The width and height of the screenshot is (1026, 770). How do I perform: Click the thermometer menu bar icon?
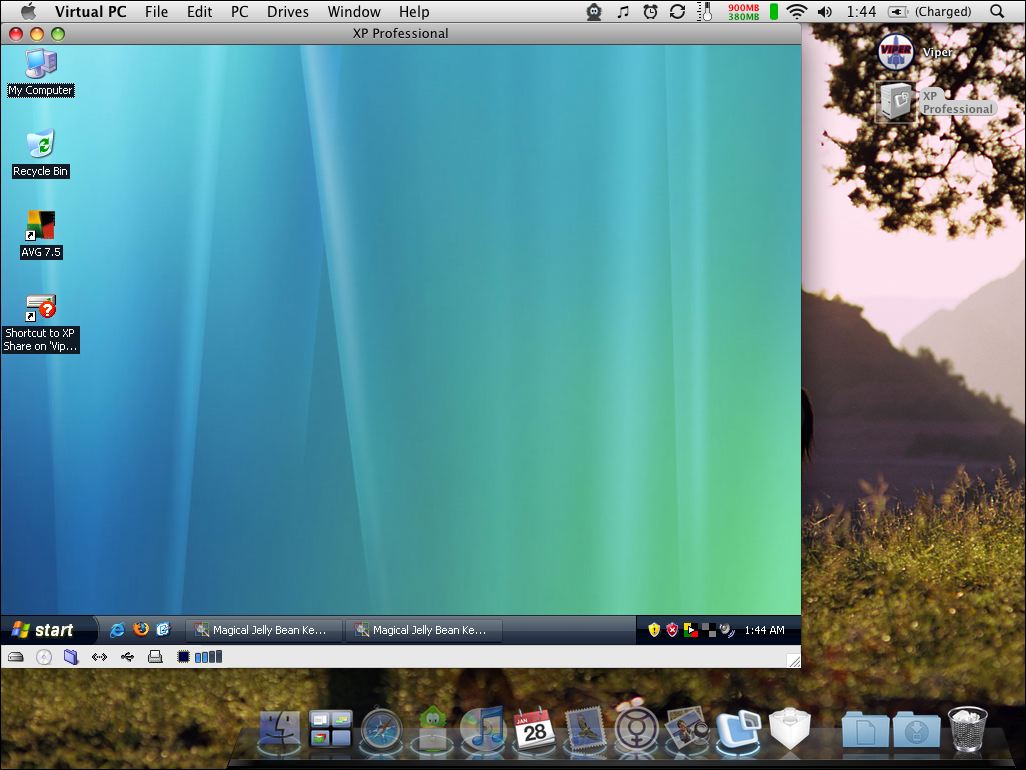(x=705, y=12)
